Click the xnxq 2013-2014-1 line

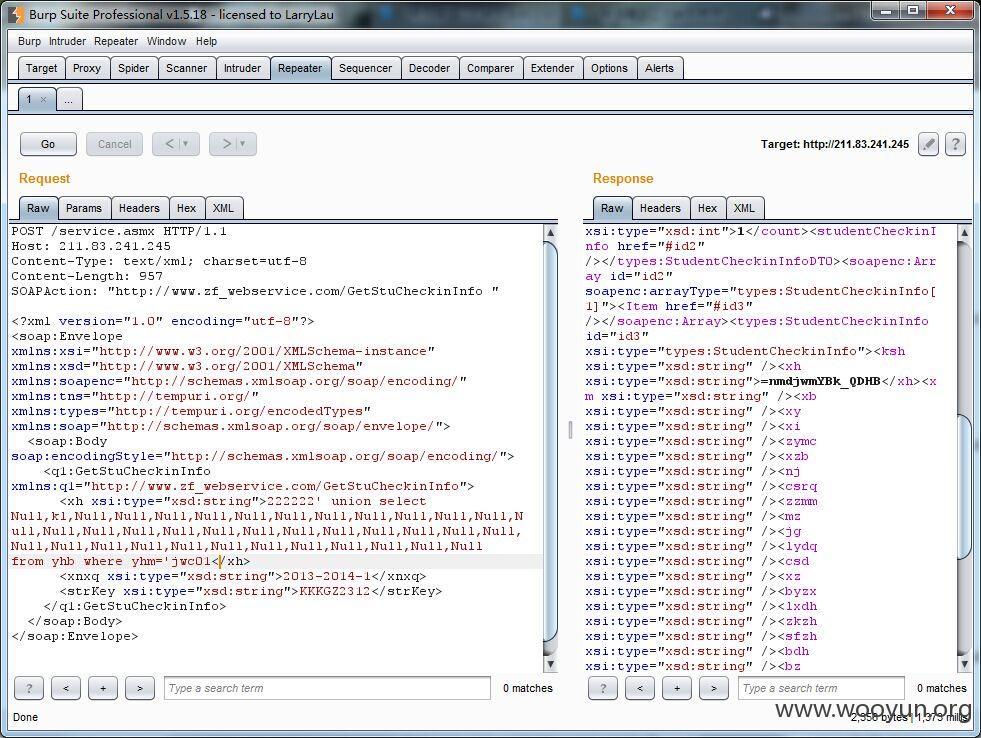click(243, 577)
